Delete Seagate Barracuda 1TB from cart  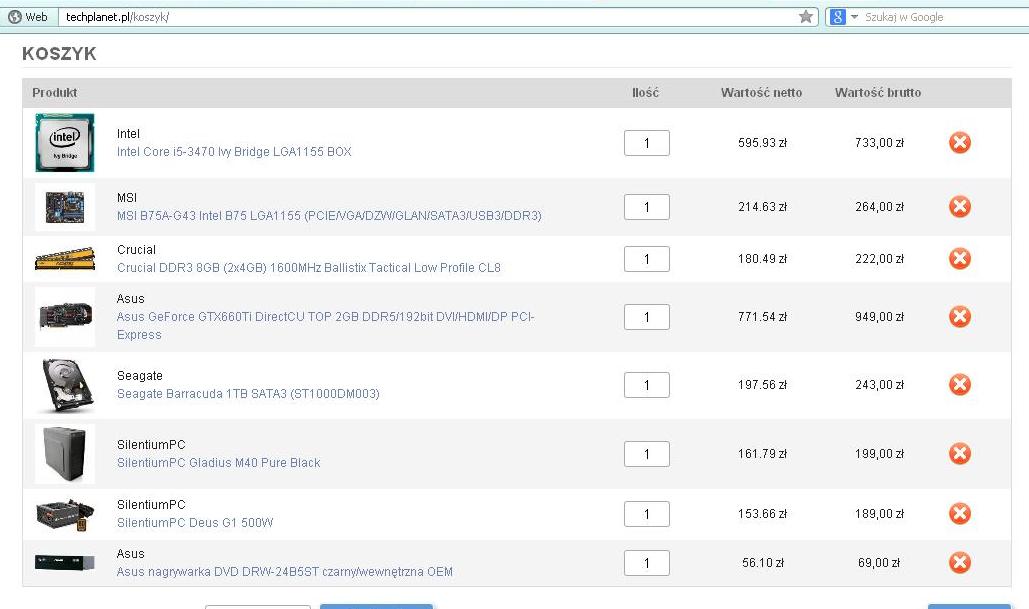click(959, 385)
